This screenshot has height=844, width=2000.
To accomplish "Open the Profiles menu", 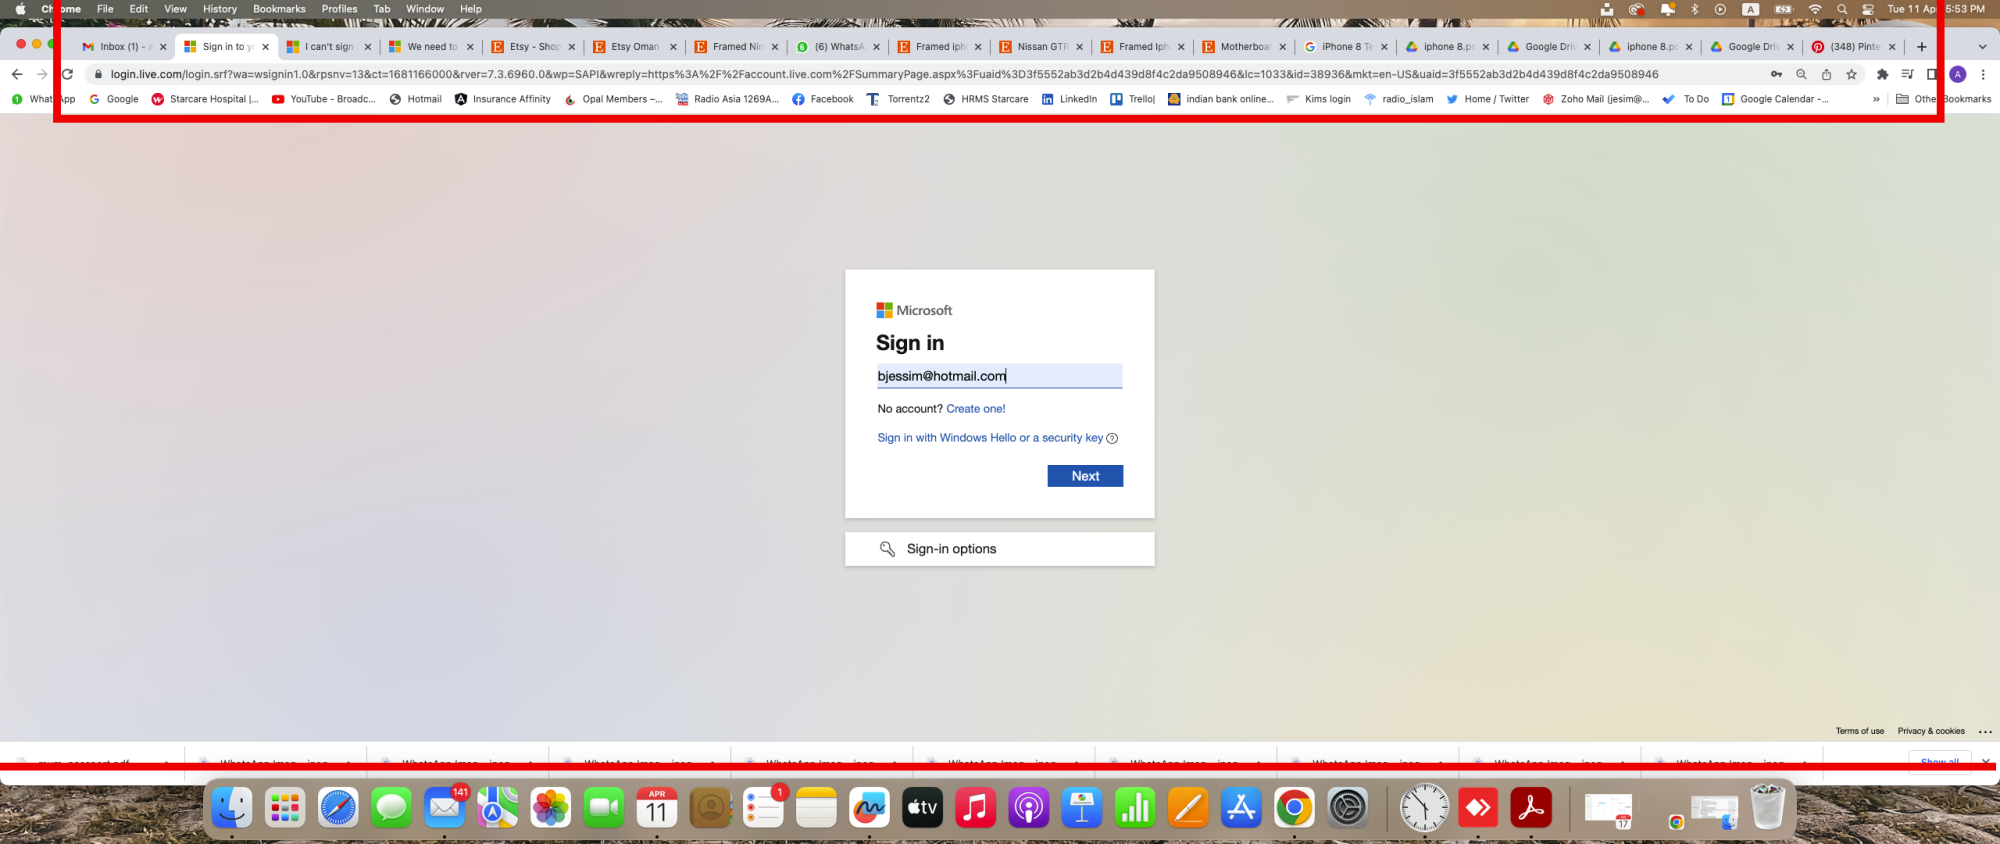I will tap(339, 9).
